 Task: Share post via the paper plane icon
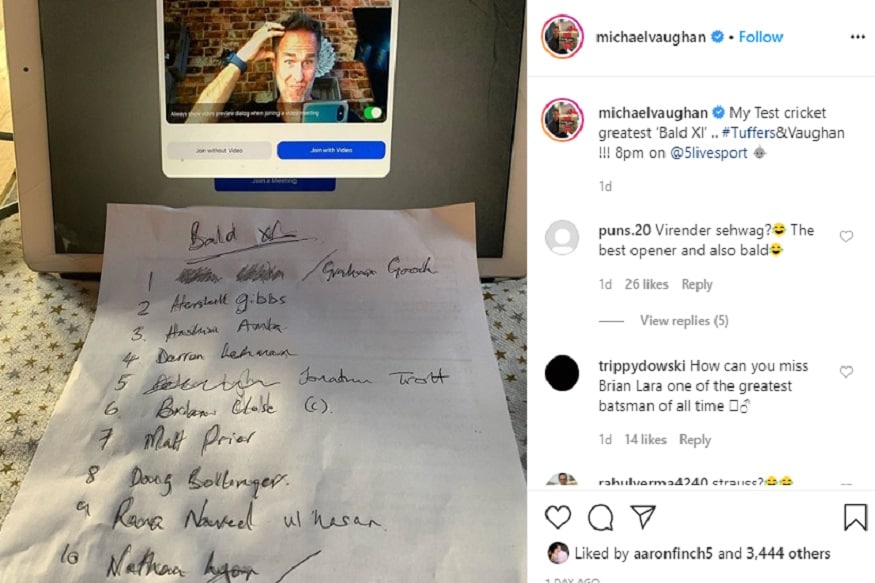pos(643,517)
